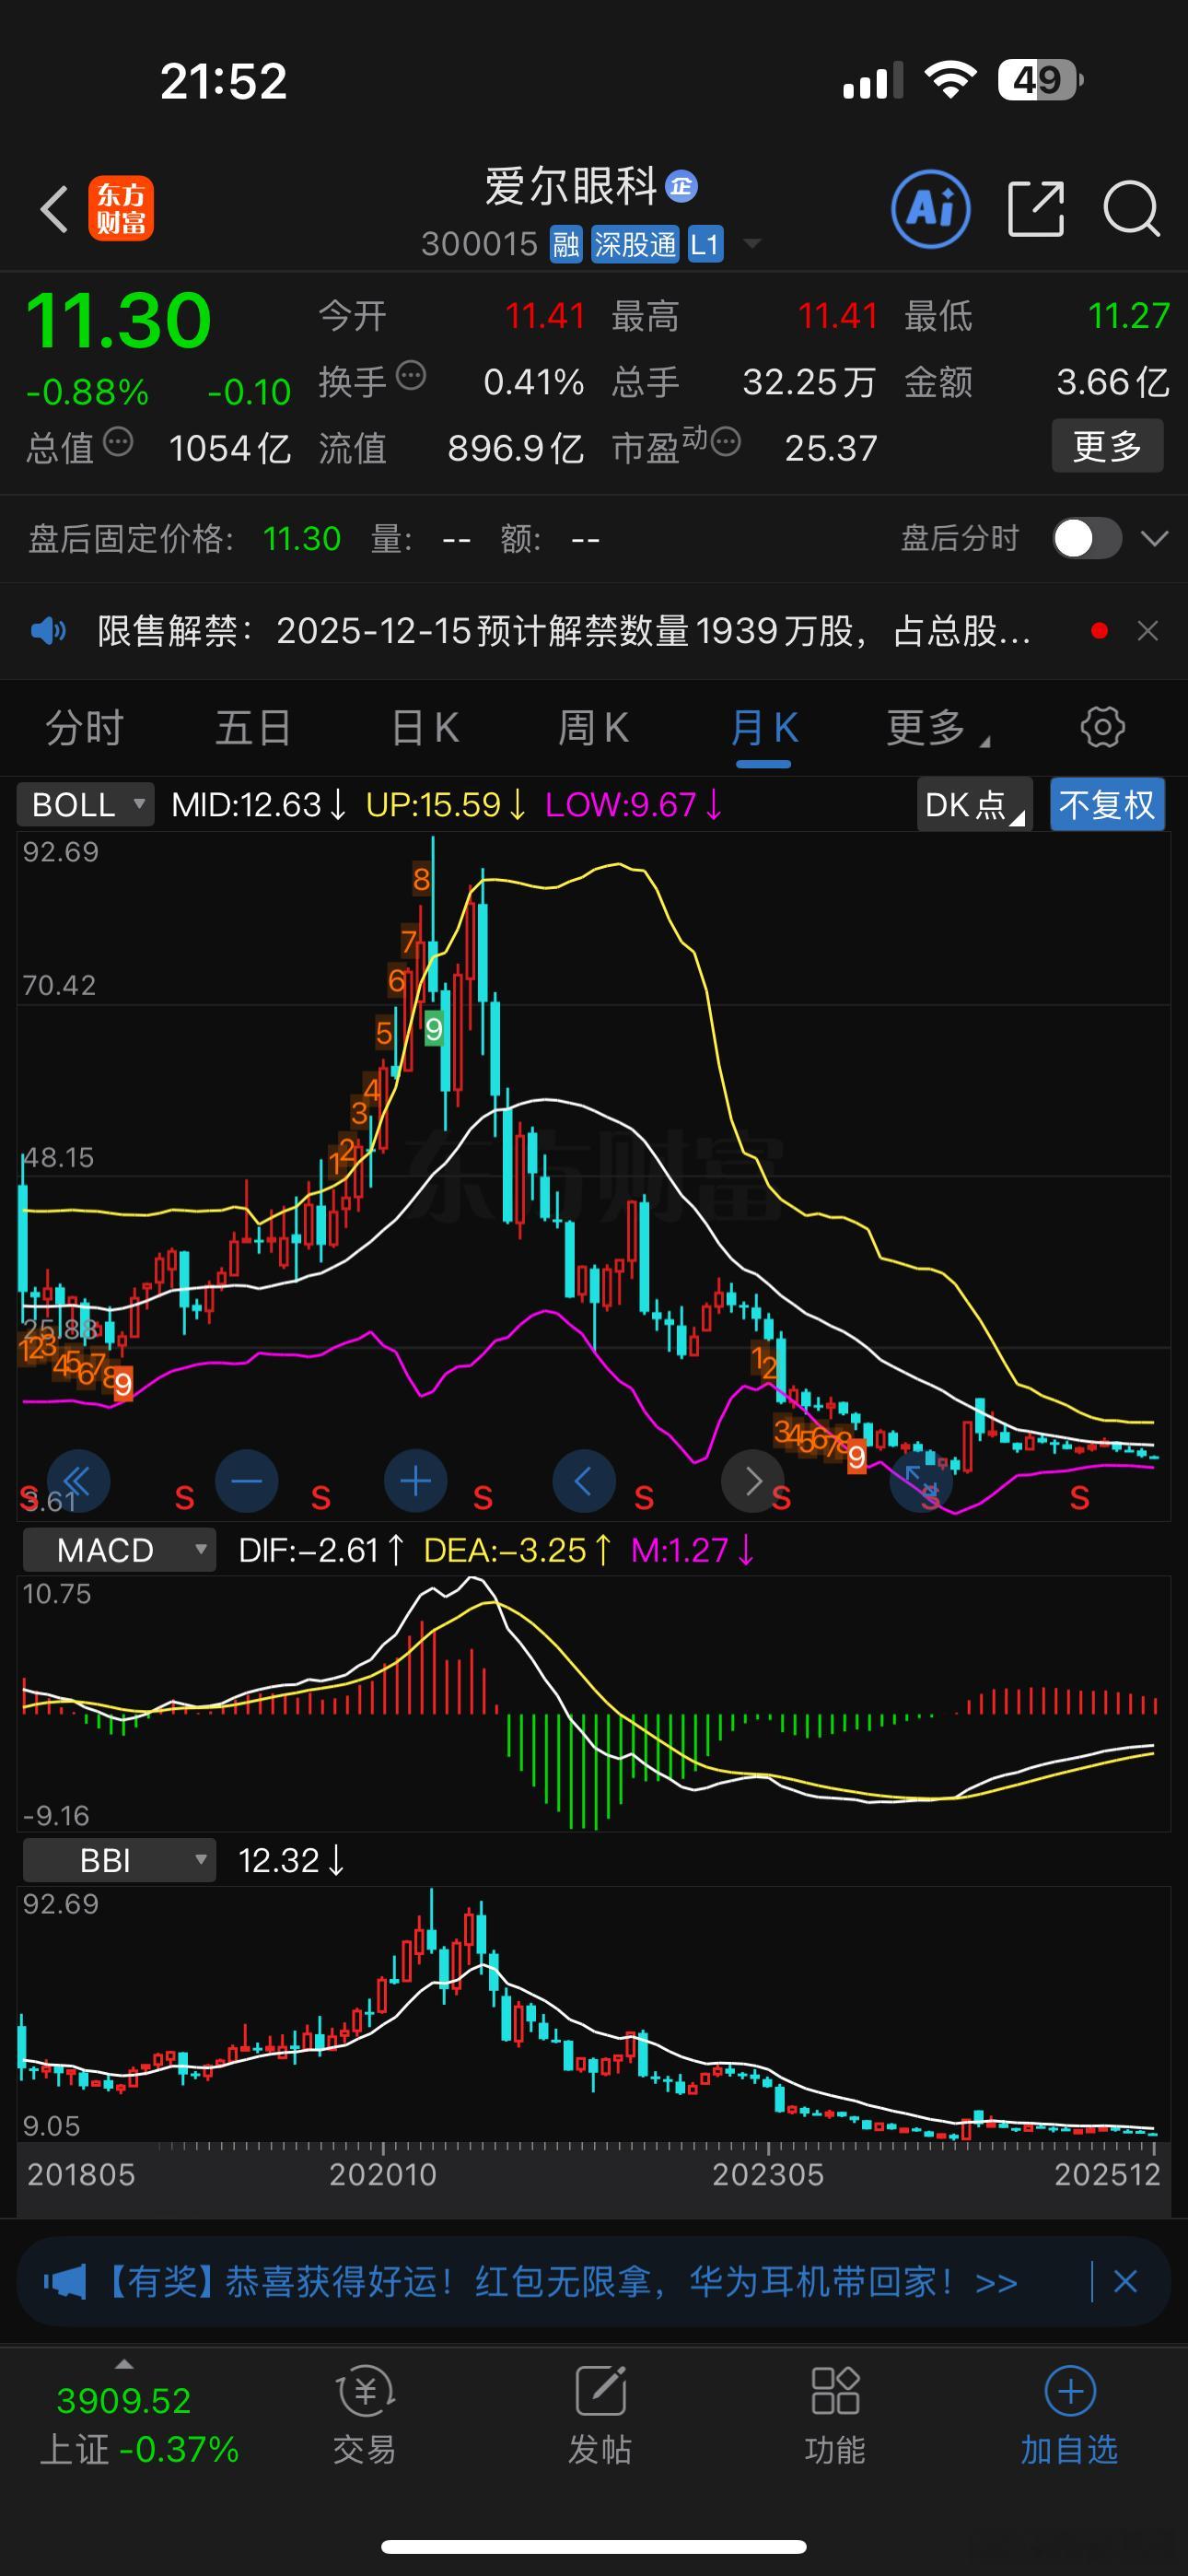Tap info icon next to 换手
The height and width of the screenshot is (2576, 1188).
411,376
